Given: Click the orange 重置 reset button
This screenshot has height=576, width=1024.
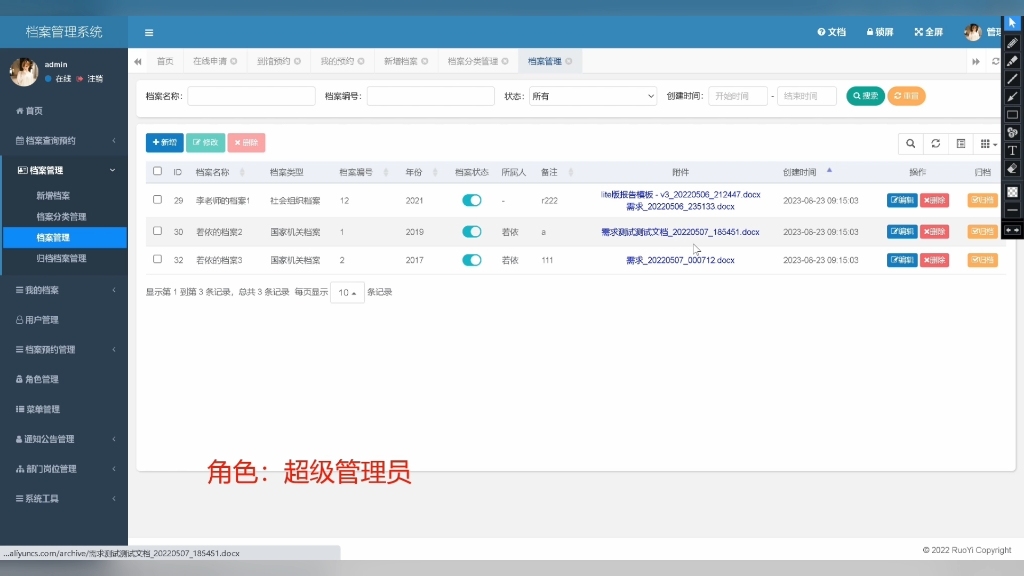Looking at the screenshot, I should (906, 96).
